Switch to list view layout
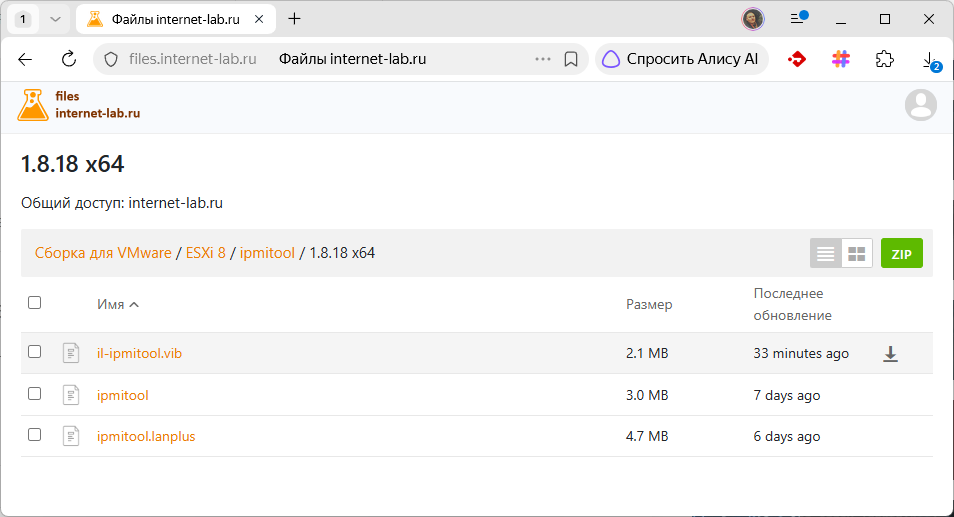954x517 pixels. [x=826, y=253]
